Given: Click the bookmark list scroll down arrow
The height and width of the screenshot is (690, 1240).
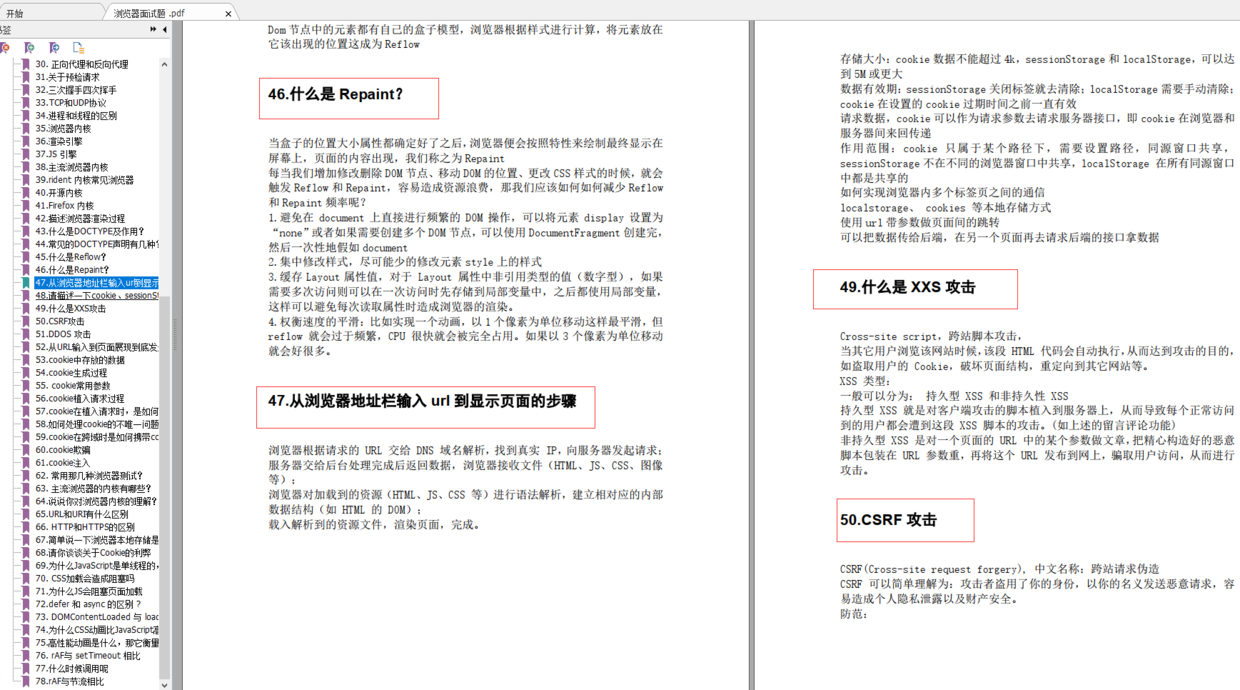Looking at the screenshot, I should 165,685.
